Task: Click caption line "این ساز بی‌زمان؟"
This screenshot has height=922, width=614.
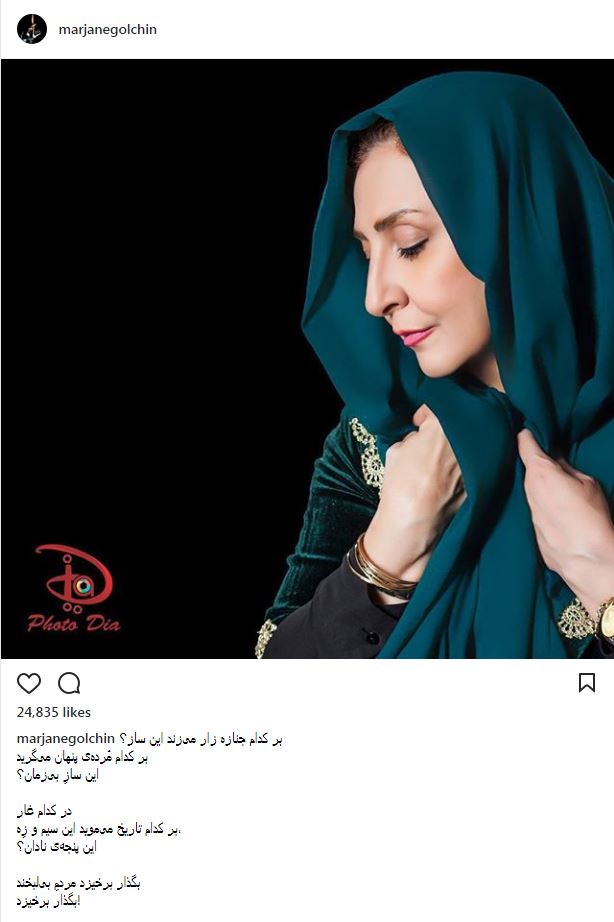Action: [58, 775]
